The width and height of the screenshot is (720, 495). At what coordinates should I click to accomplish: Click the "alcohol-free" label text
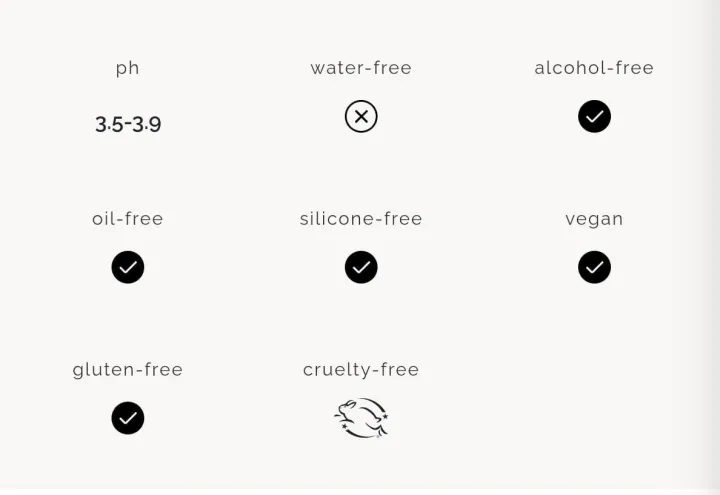594,68
